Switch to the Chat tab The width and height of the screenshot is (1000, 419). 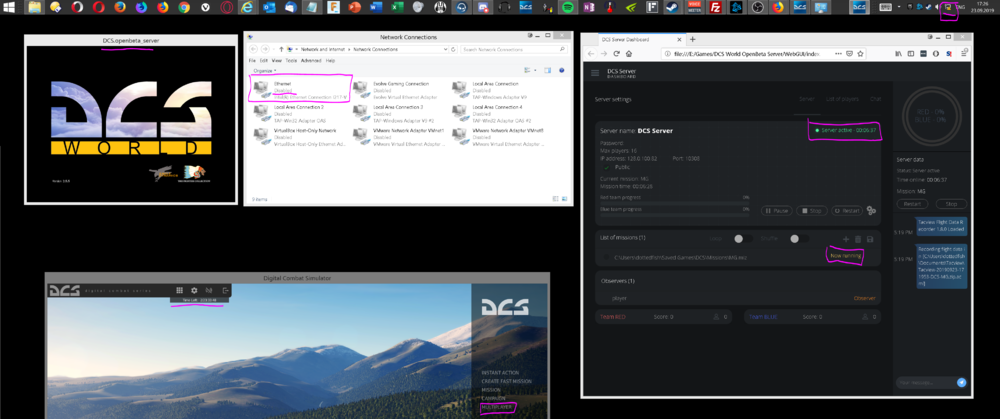point(876,99)
